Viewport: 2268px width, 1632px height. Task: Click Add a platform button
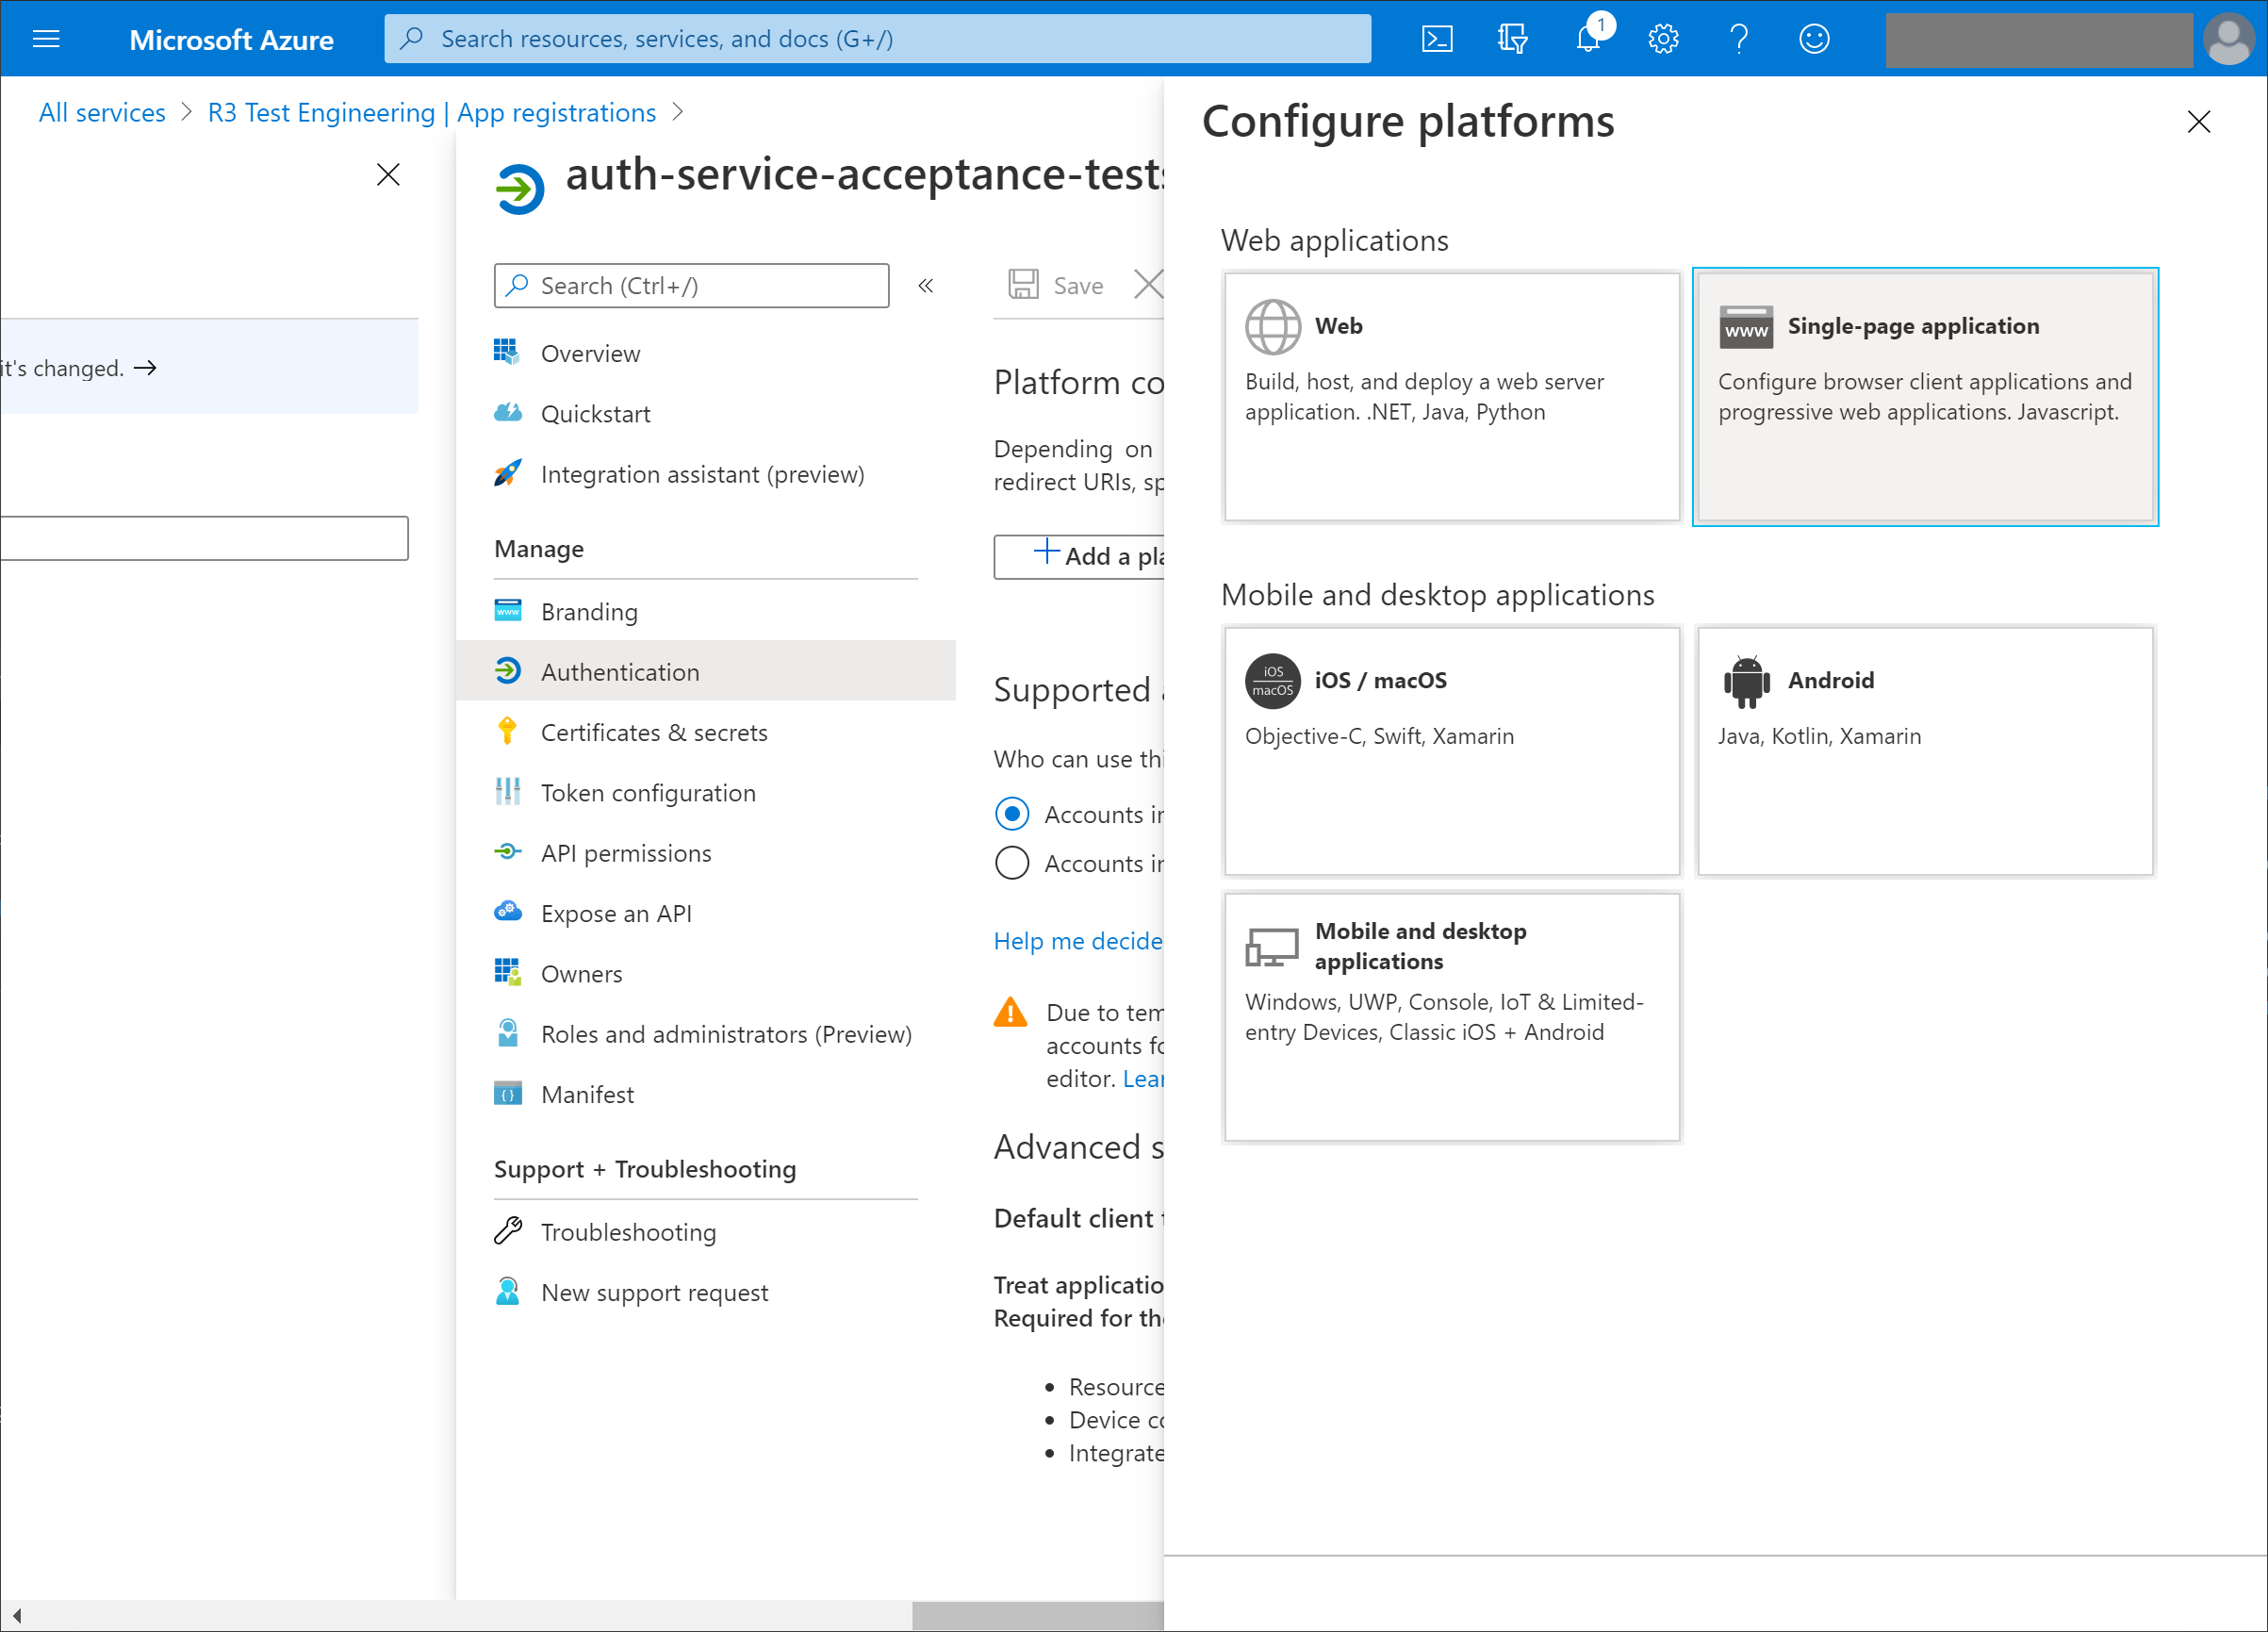tap(1079, 556)
